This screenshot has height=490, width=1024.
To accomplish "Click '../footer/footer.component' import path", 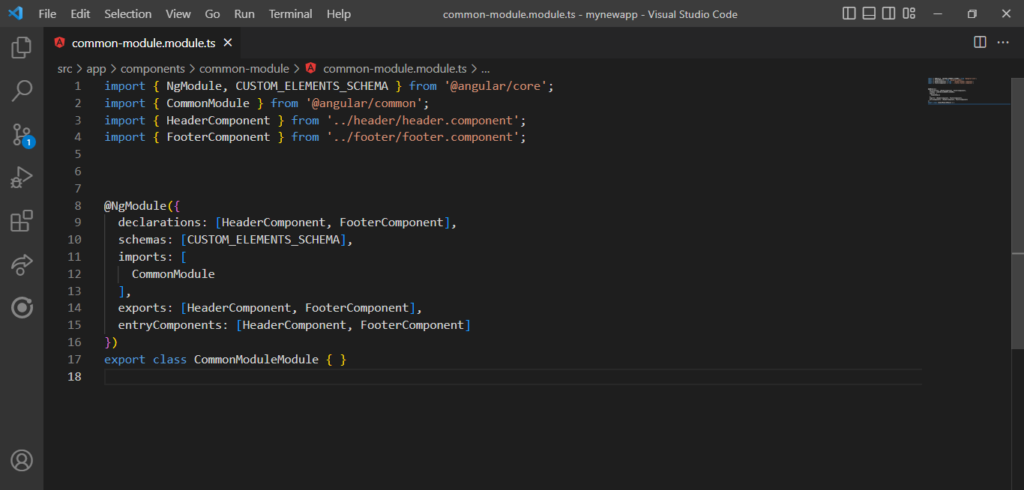I will [423, 137].
